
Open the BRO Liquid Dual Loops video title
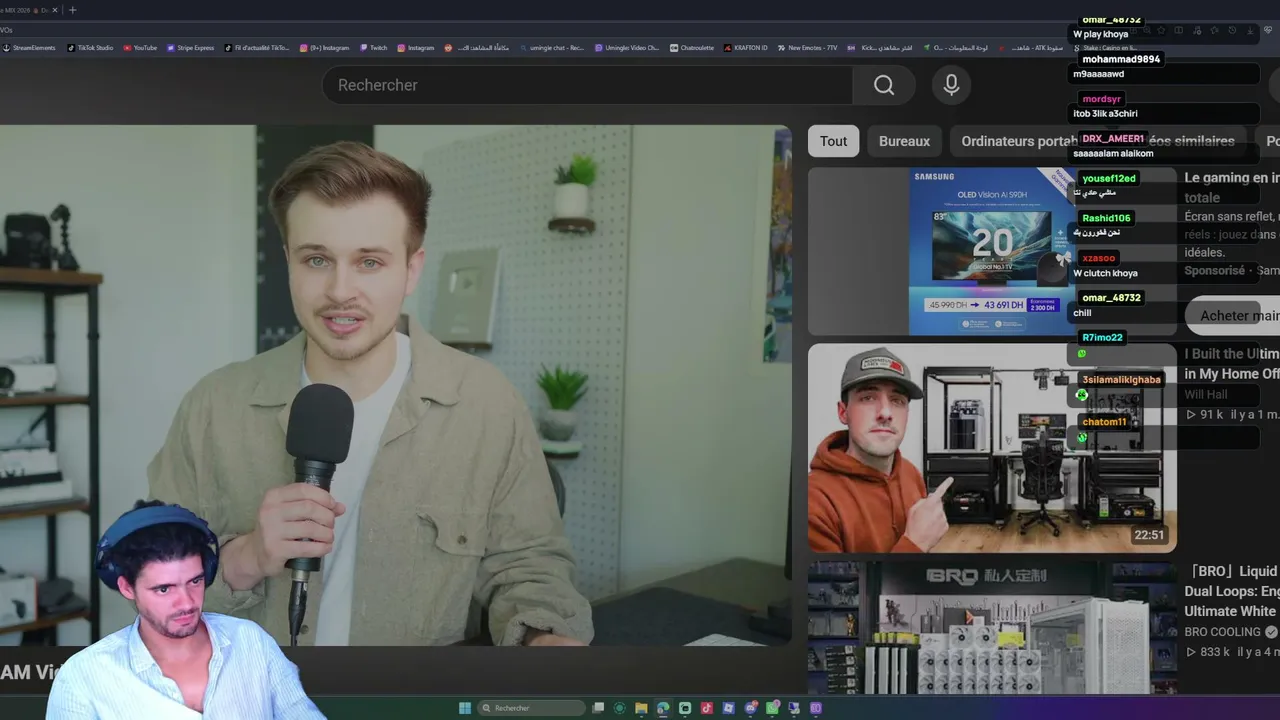(1232, 591)
